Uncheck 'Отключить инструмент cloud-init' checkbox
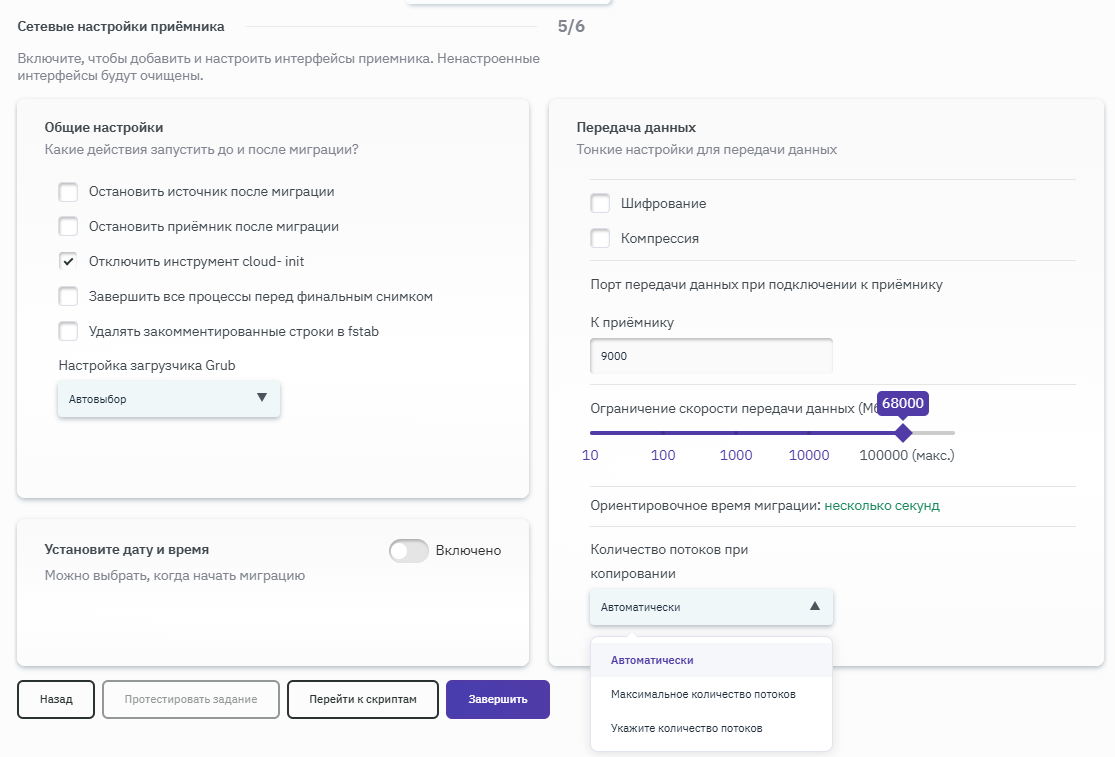Screen dimensions: 1115x757 coord(68,262)
